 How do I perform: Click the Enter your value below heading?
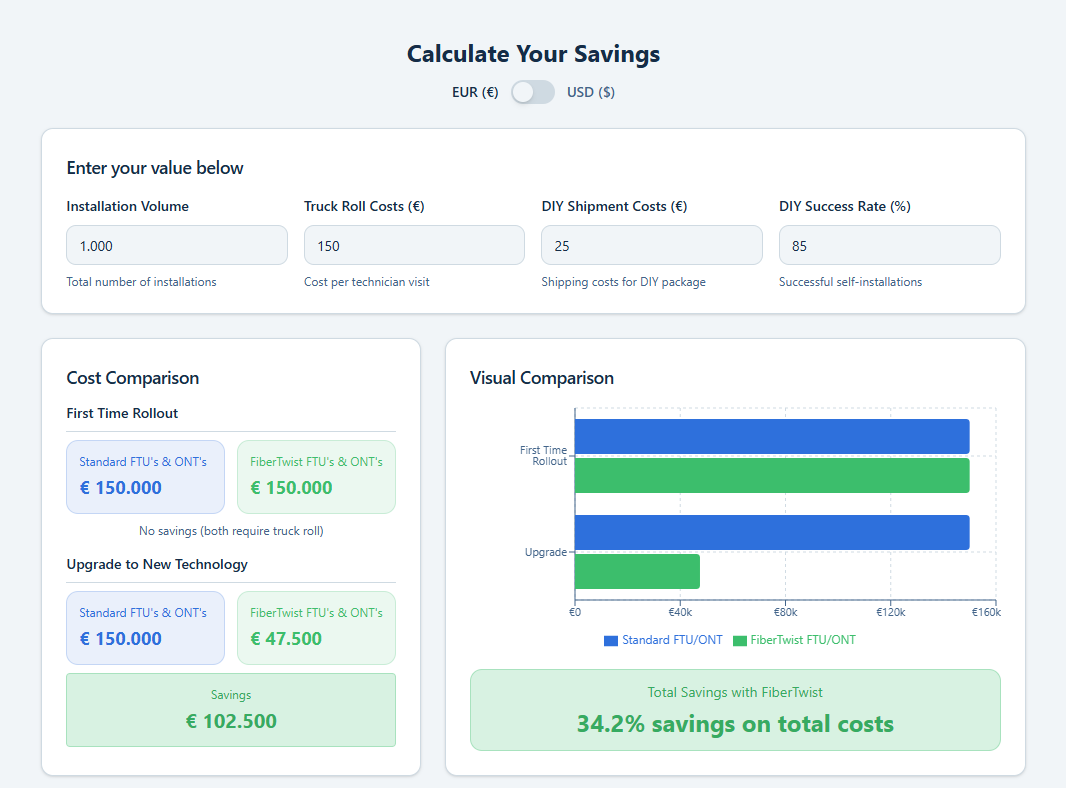(155, 168)
